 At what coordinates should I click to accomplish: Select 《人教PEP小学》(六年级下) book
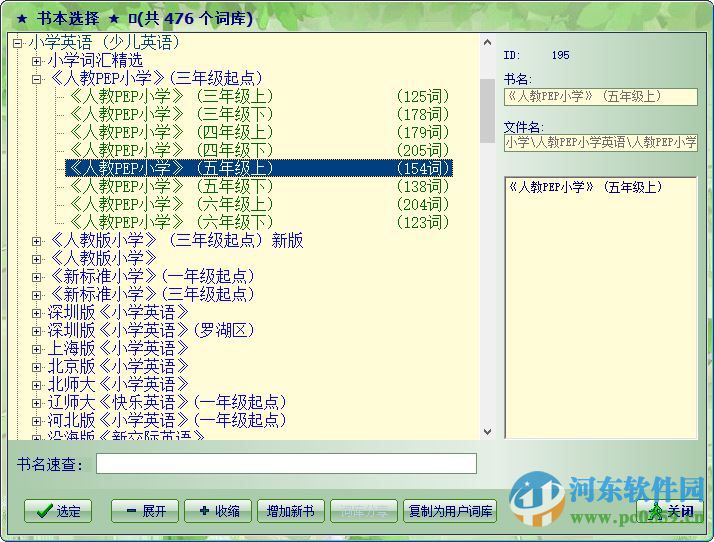[x=259, y=222]
